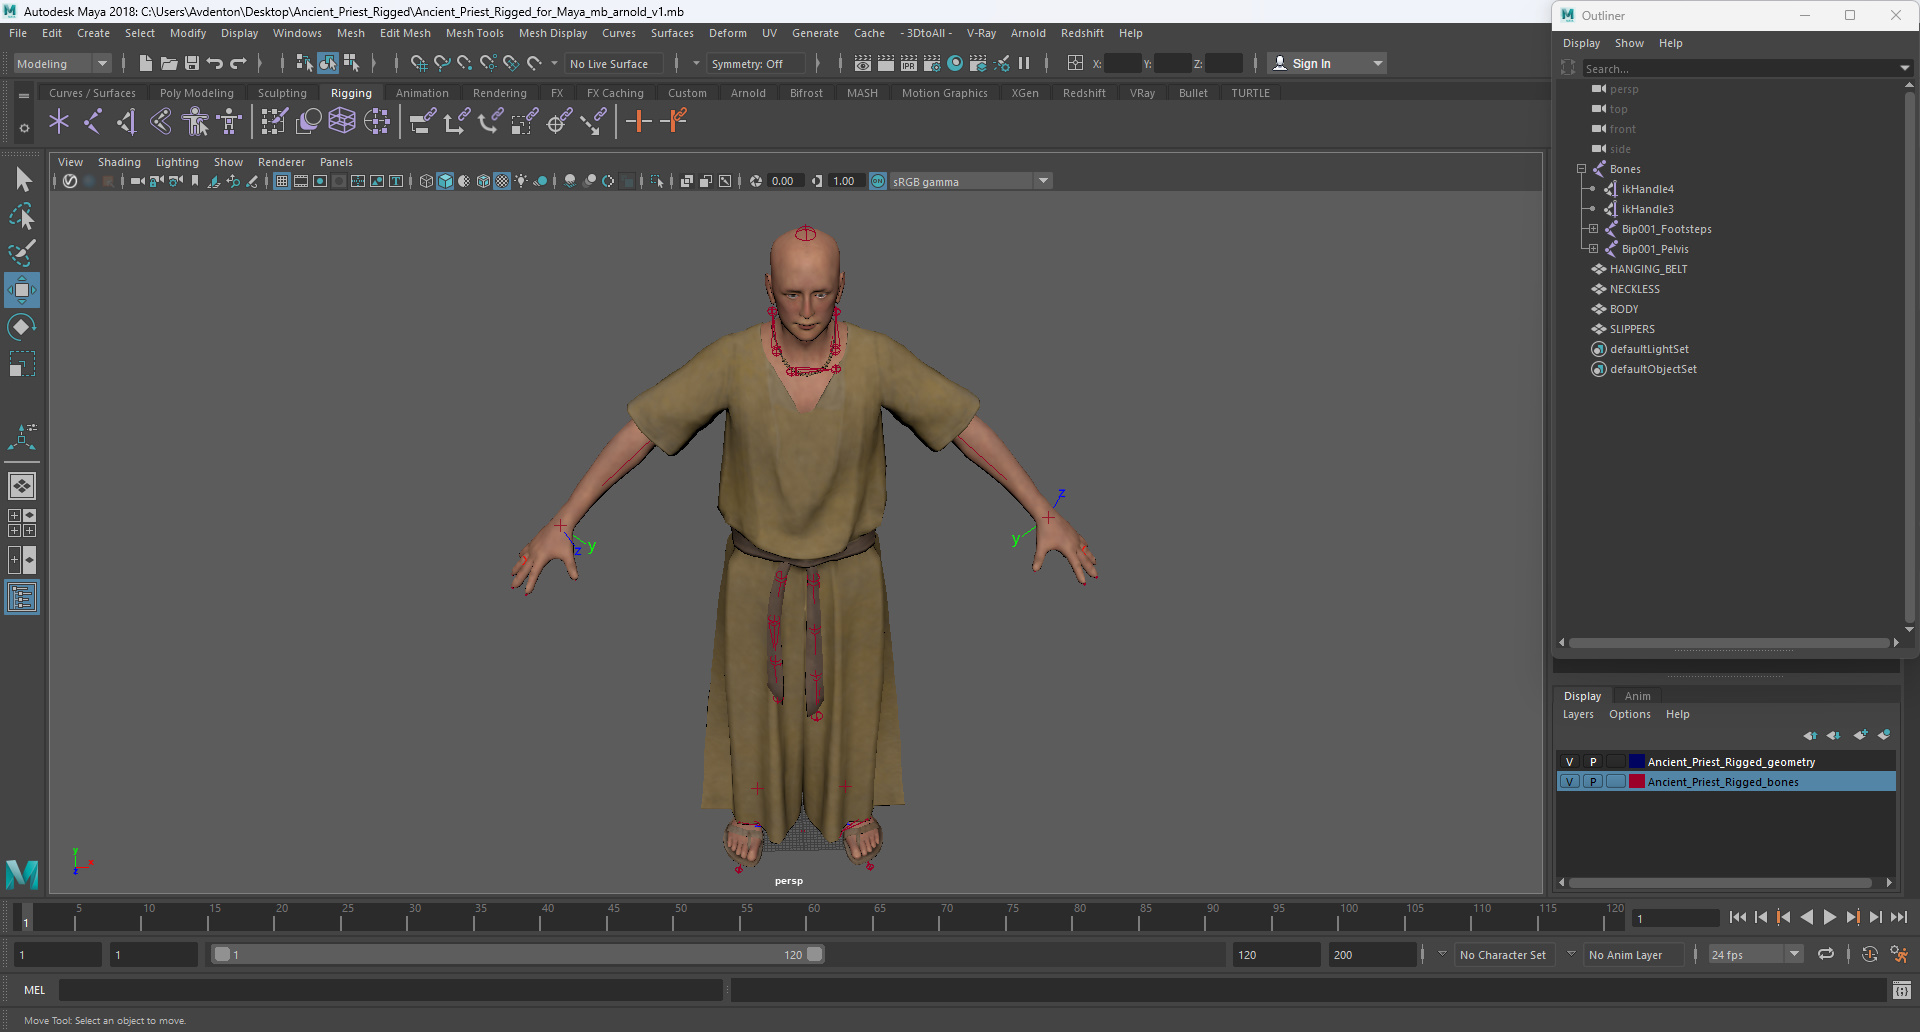1920x1032 pixels.
Task: Create lattice deformer from shelf
Action: [342, 122]
